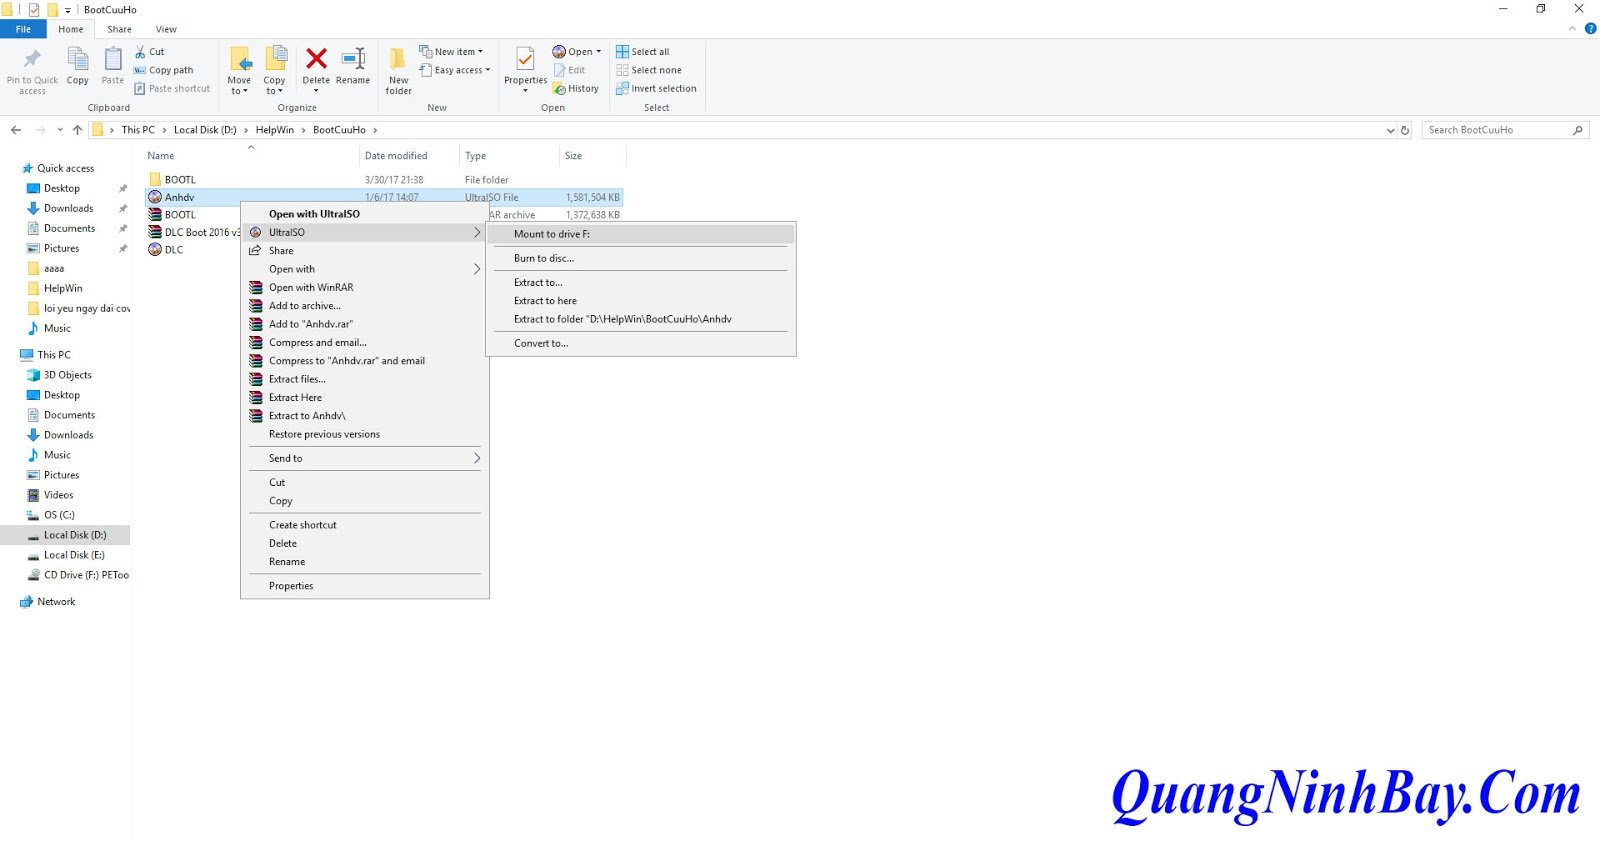Viewport: 1600px width, 841px height.
Task: Open the recent locations dropdown arrow
Action: point(60,130)
